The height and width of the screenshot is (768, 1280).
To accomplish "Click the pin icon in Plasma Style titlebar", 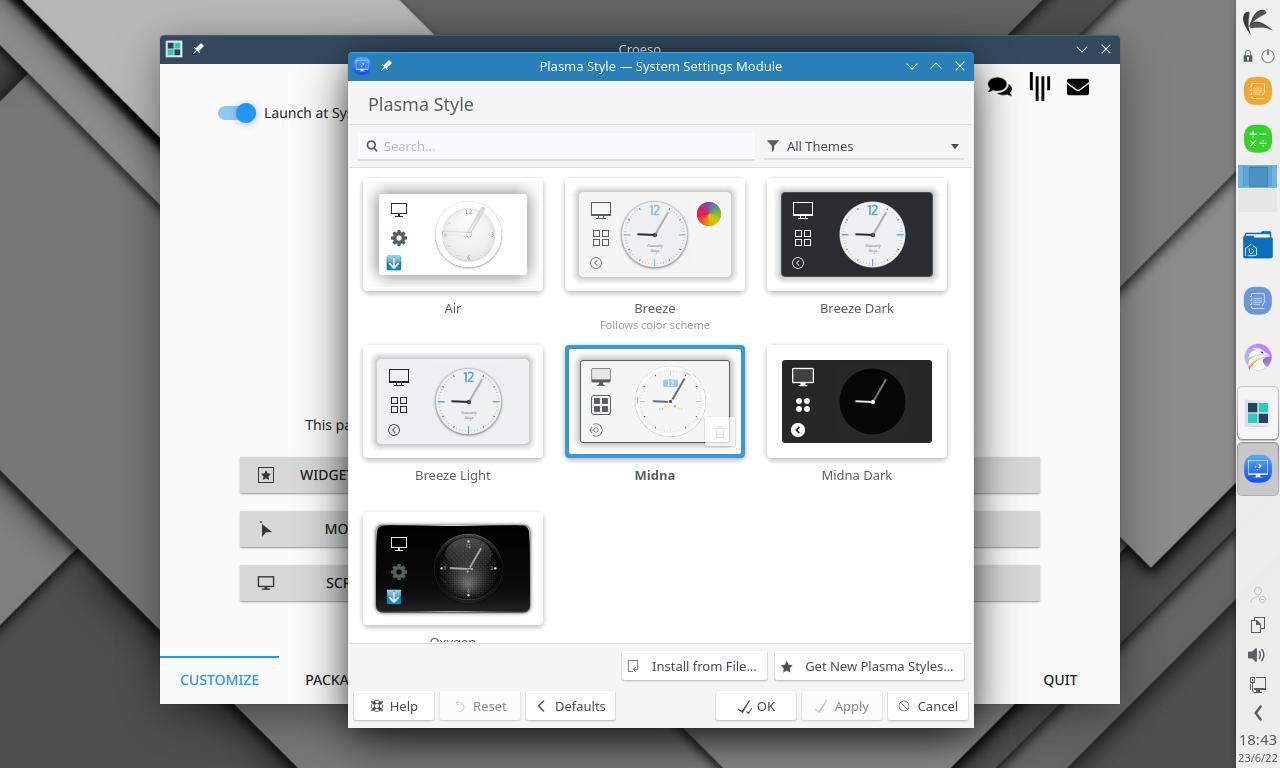I will click(x=386, y=66).
